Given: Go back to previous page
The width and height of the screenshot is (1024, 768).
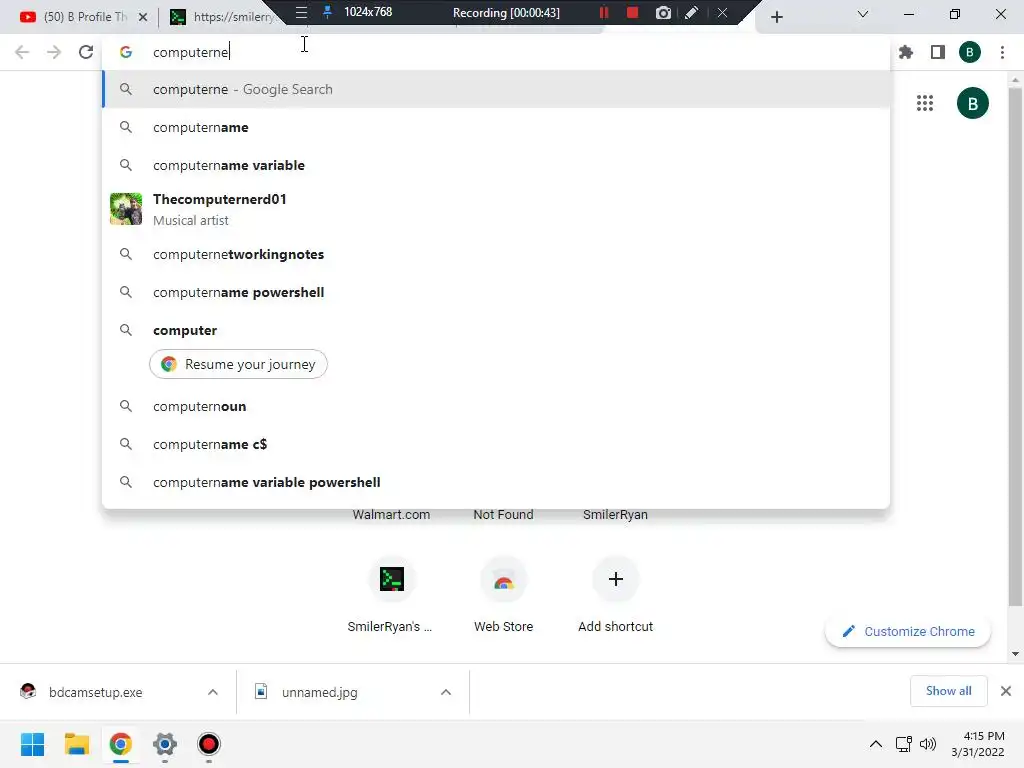Looking at the screenshot, I should tap(22, 52).
